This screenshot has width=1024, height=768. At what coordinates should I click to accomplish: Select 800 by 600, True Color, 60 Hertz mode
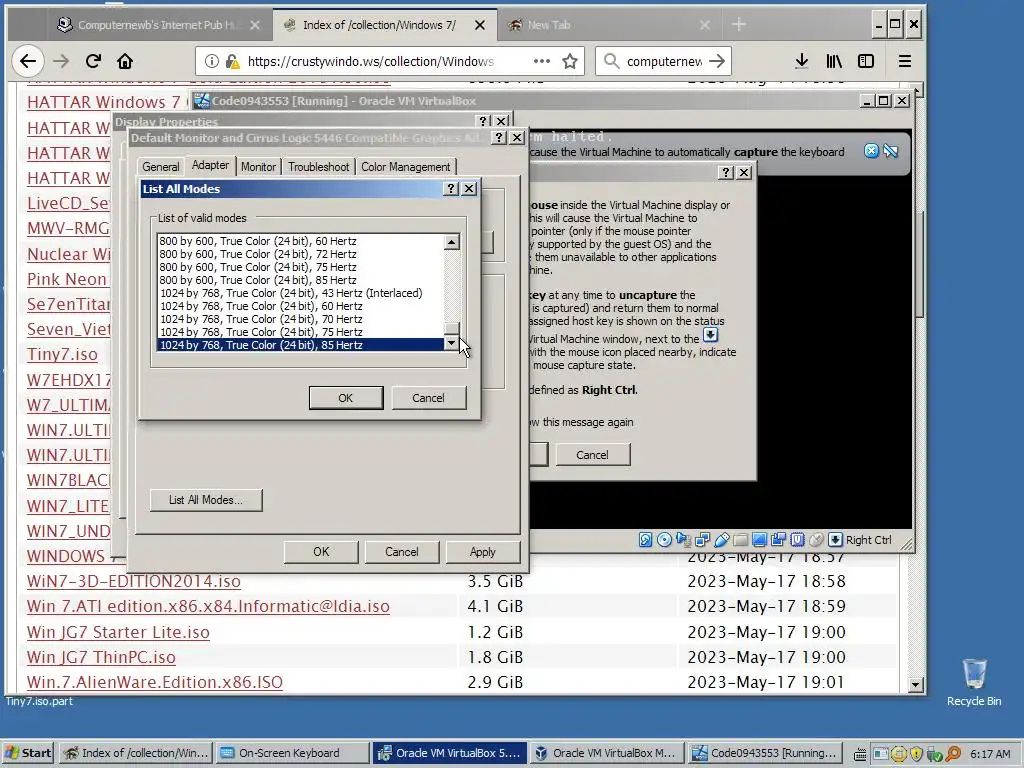(x=300, y=241)
